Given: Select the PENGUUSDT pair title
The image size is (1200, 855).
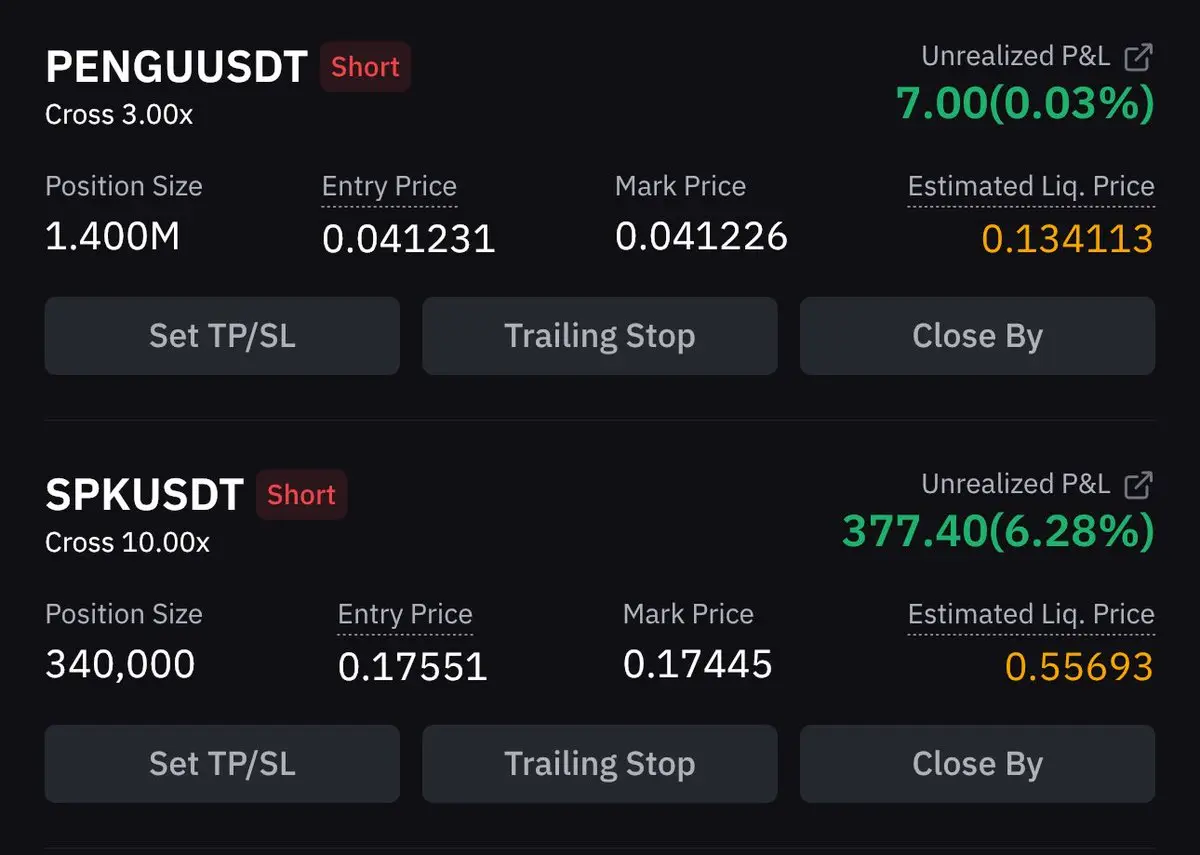Looking at the screenshot, I should [x=176, y=67].
